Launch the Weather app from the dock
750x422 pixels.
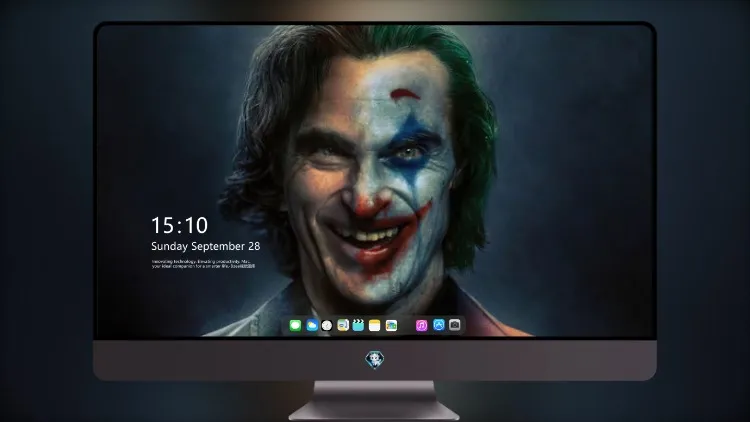click(312, 325)
